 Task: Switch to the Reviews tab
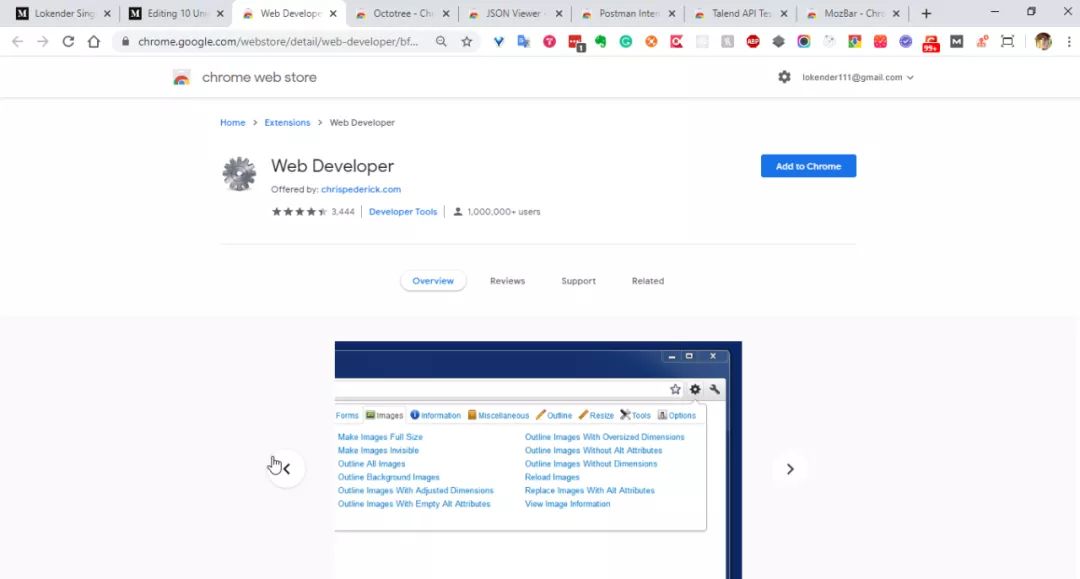pyautogui.click(x=508, y=281)
